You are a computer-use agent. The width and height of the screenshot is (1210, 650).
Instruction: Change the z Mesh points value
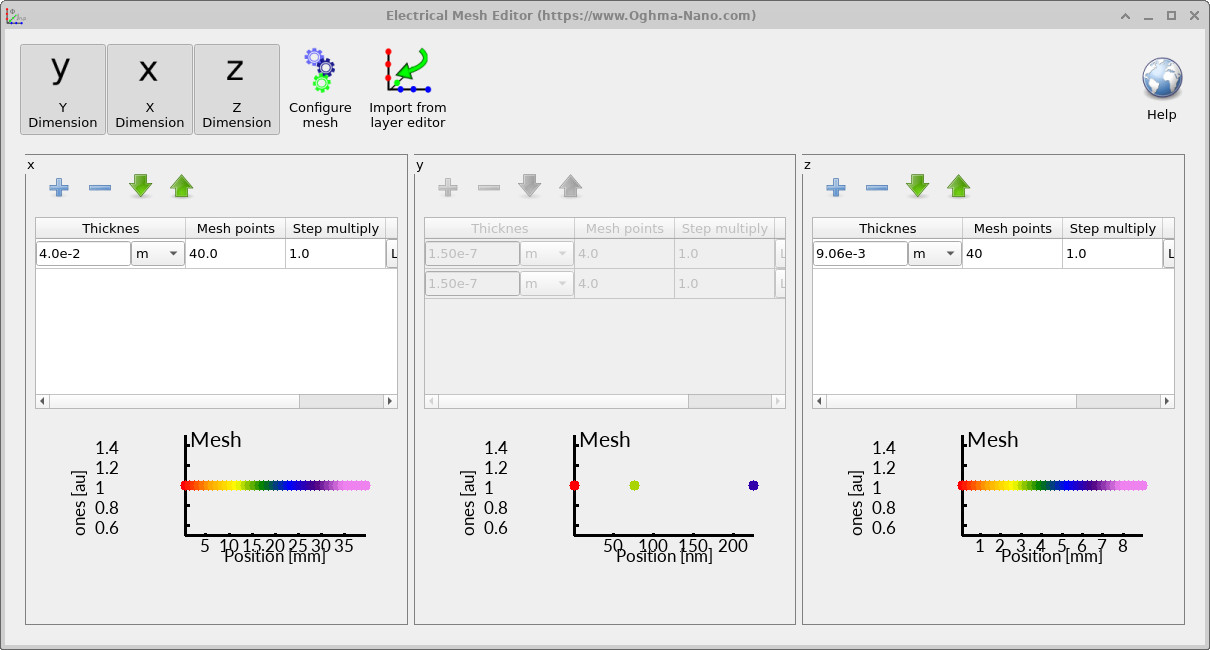pyautogui.click(x=1012, y=253)
